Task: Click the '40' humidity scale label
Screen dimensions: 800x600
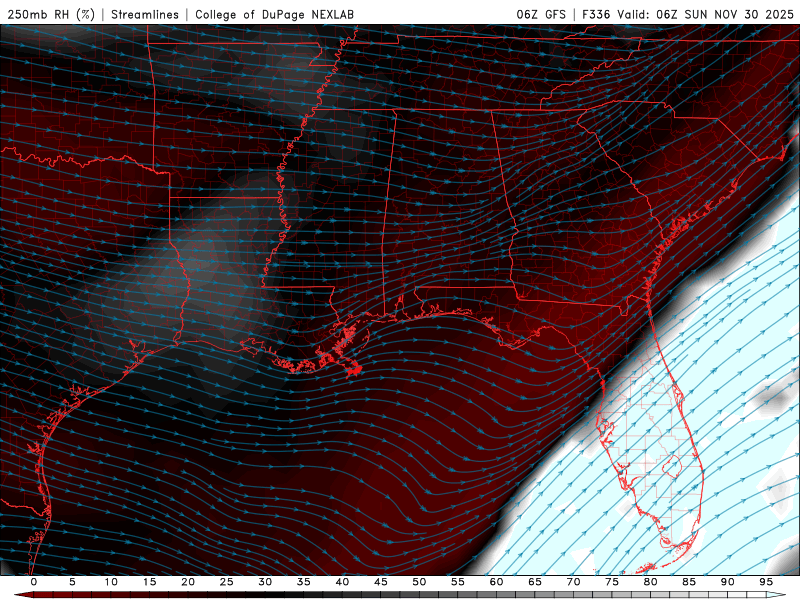Action: pos(342,582)
